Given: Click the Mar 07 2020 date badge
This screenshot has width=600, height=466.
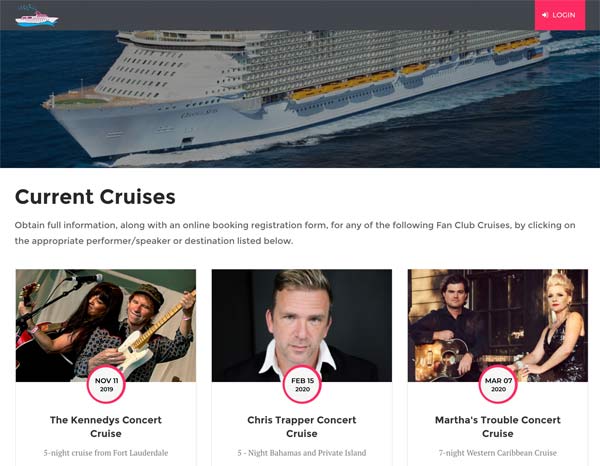Looking at the screenshot, I should (497, 385).
